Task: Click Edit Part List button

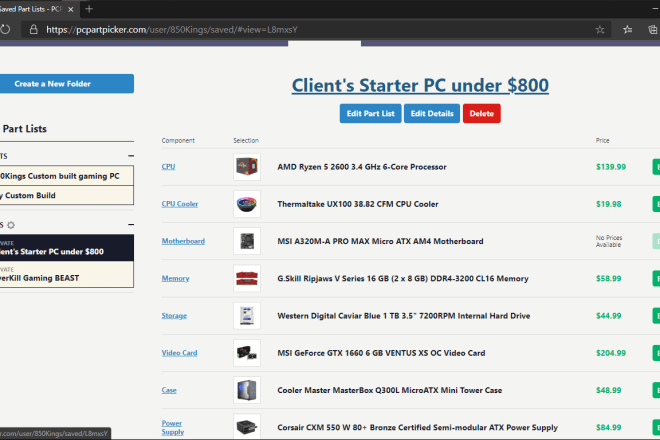Action: click(x=370, y=114)
